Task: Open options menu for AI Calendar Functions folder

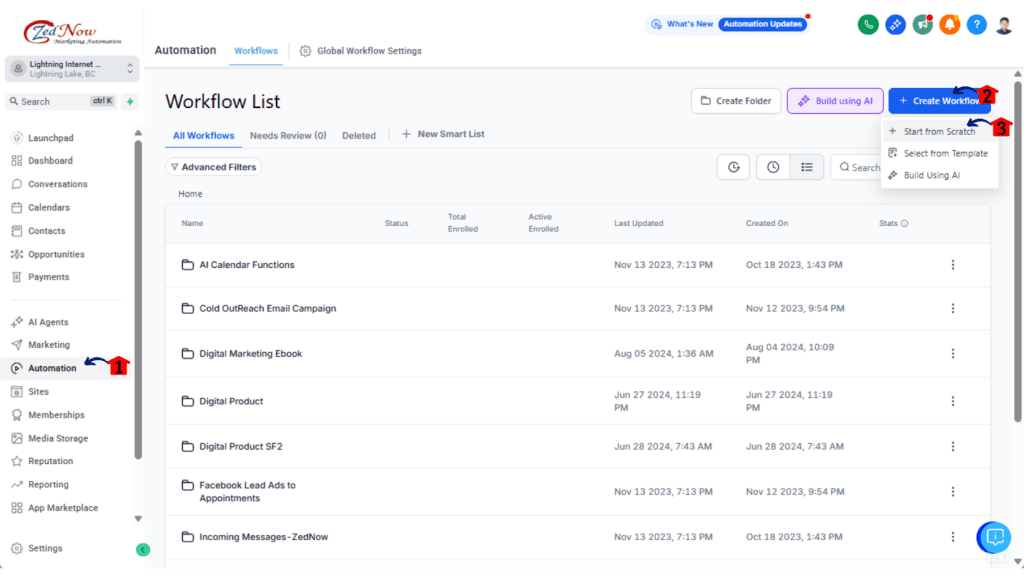Action: tap(953, 264)
